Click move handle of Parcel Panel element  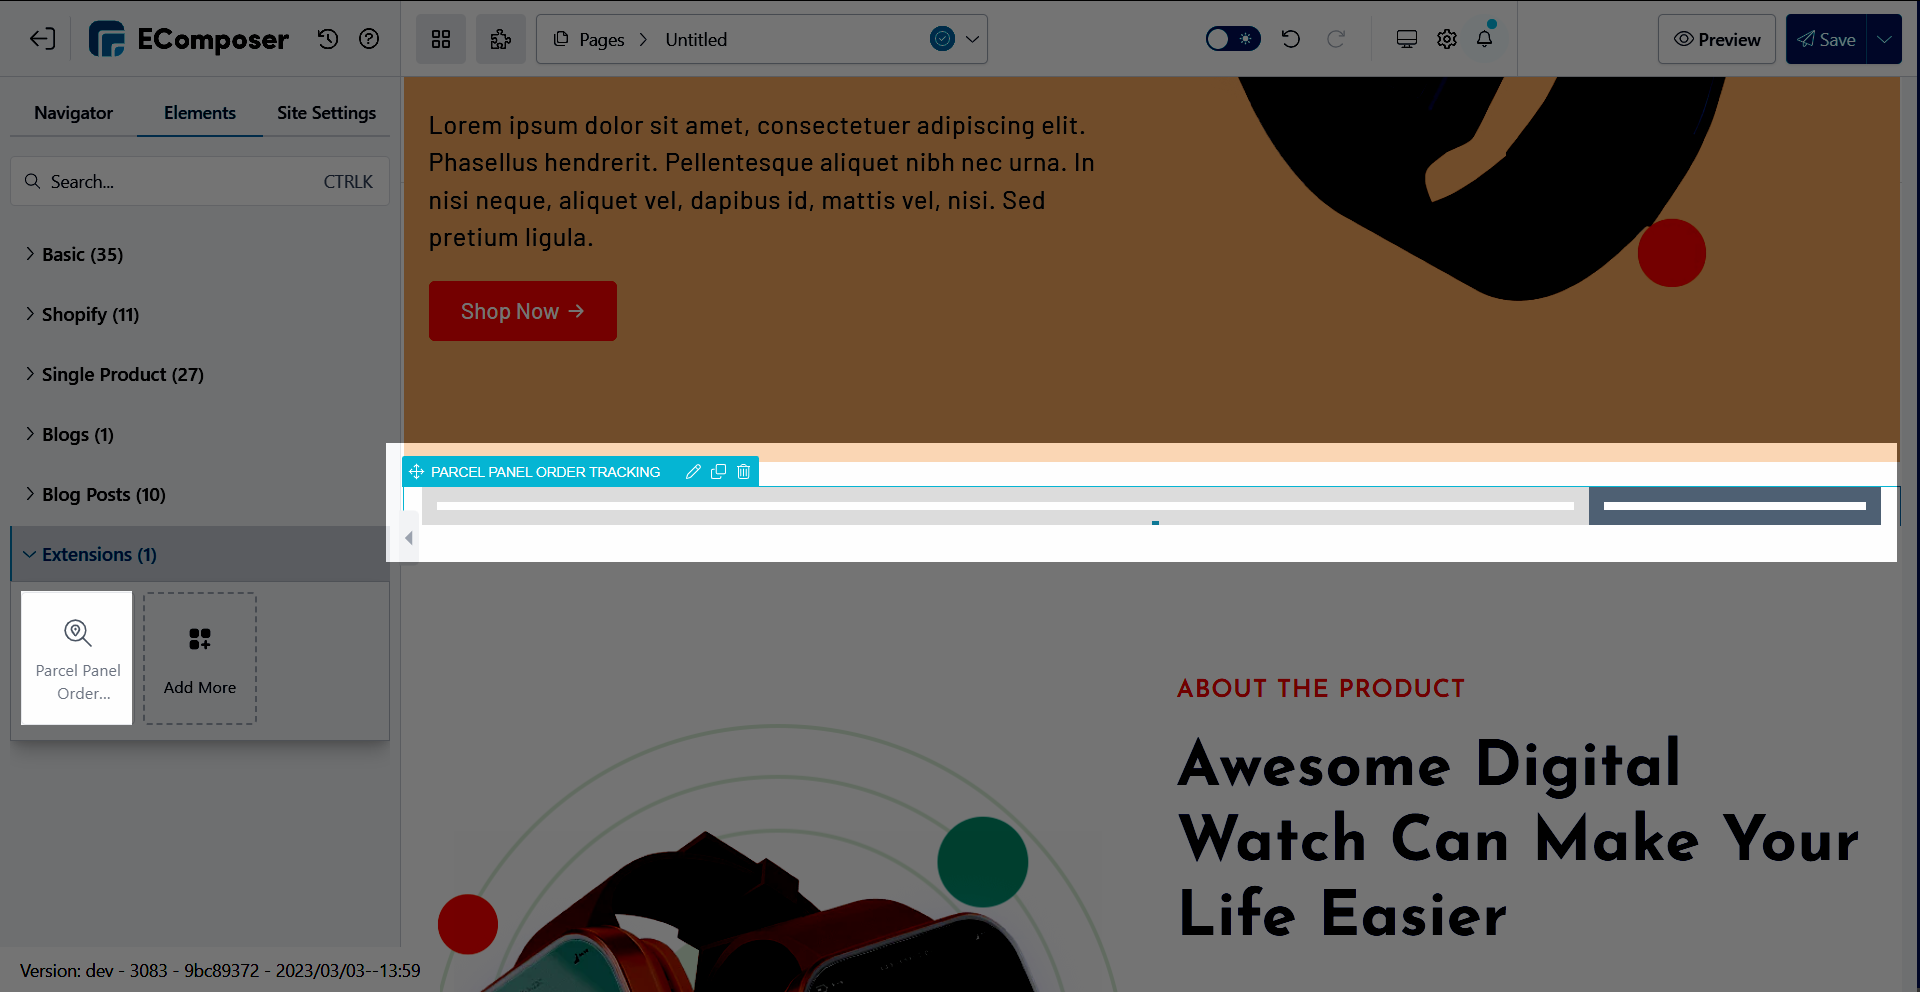(416, 471)
